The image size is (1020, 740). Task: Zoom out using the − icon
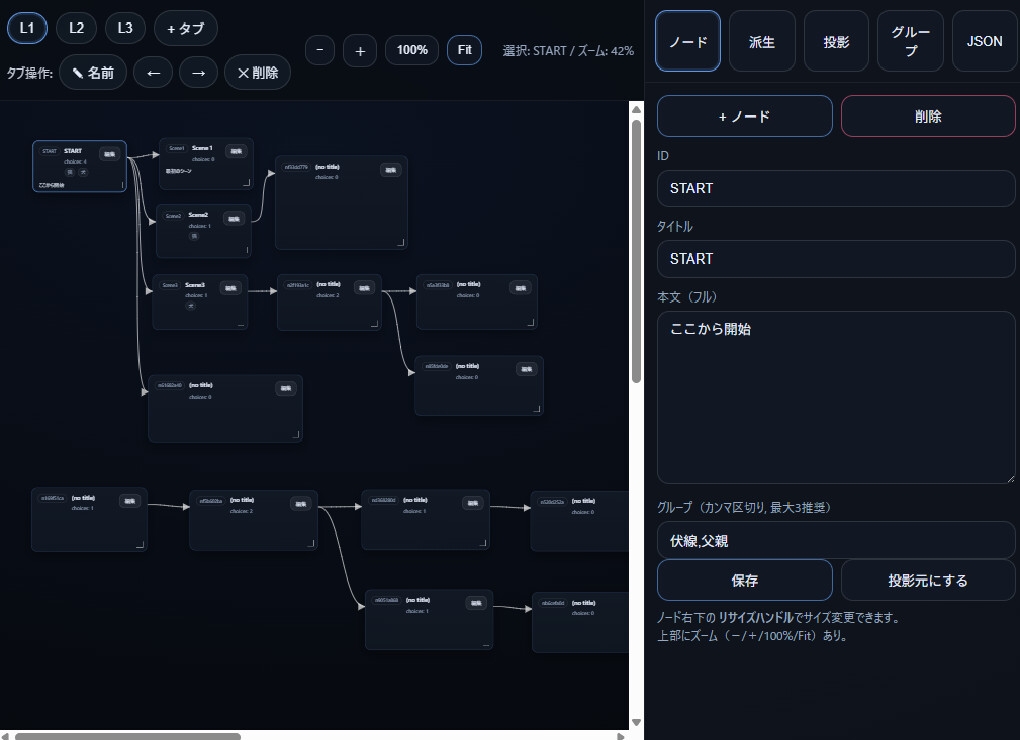(319, 50)
